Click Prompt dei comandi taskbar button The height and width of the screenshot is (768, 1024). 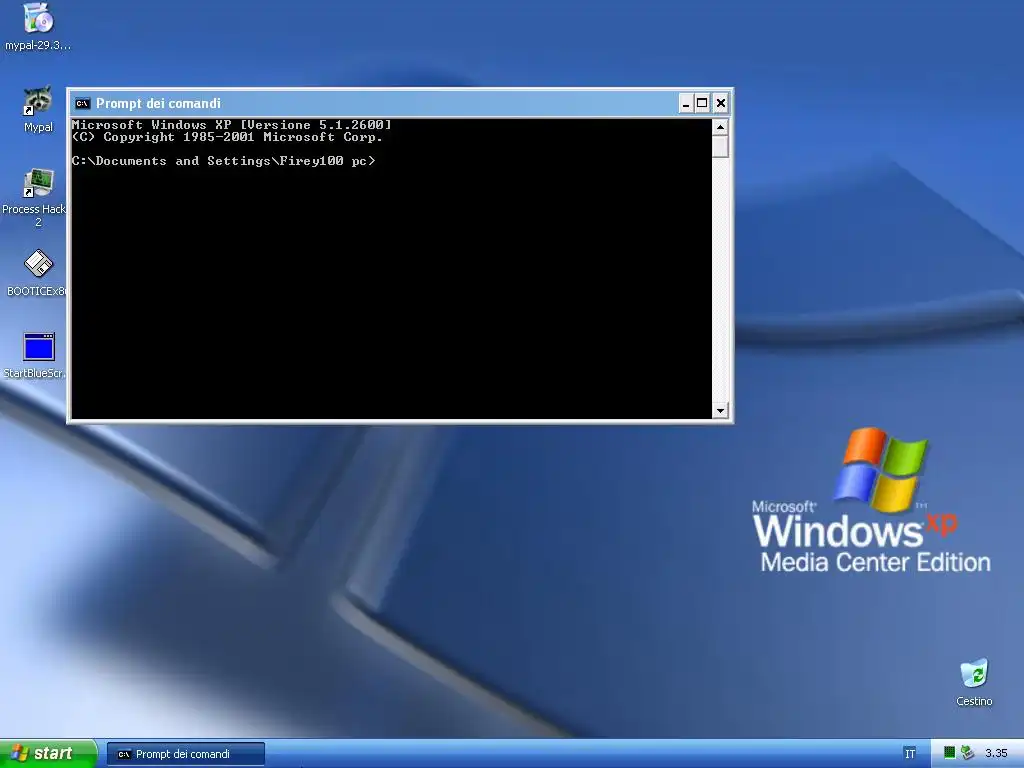click(185, 754)
